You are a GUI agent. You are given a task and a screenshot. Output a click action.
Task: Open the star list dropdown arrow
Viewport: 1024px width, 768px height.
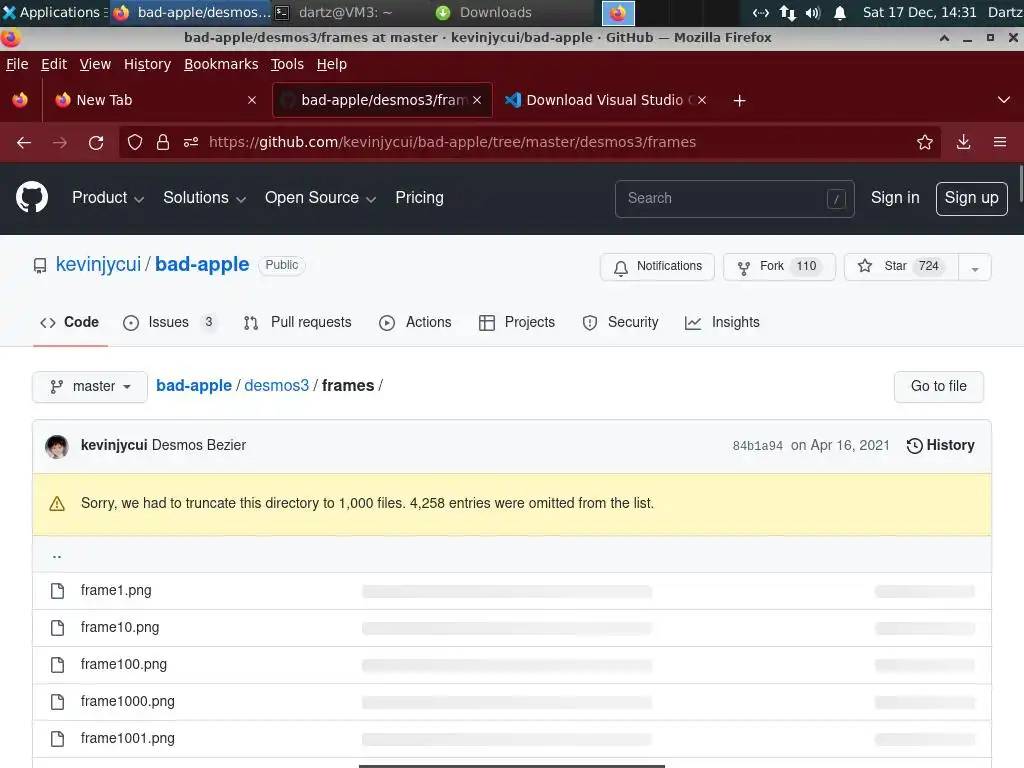(974, 267)
